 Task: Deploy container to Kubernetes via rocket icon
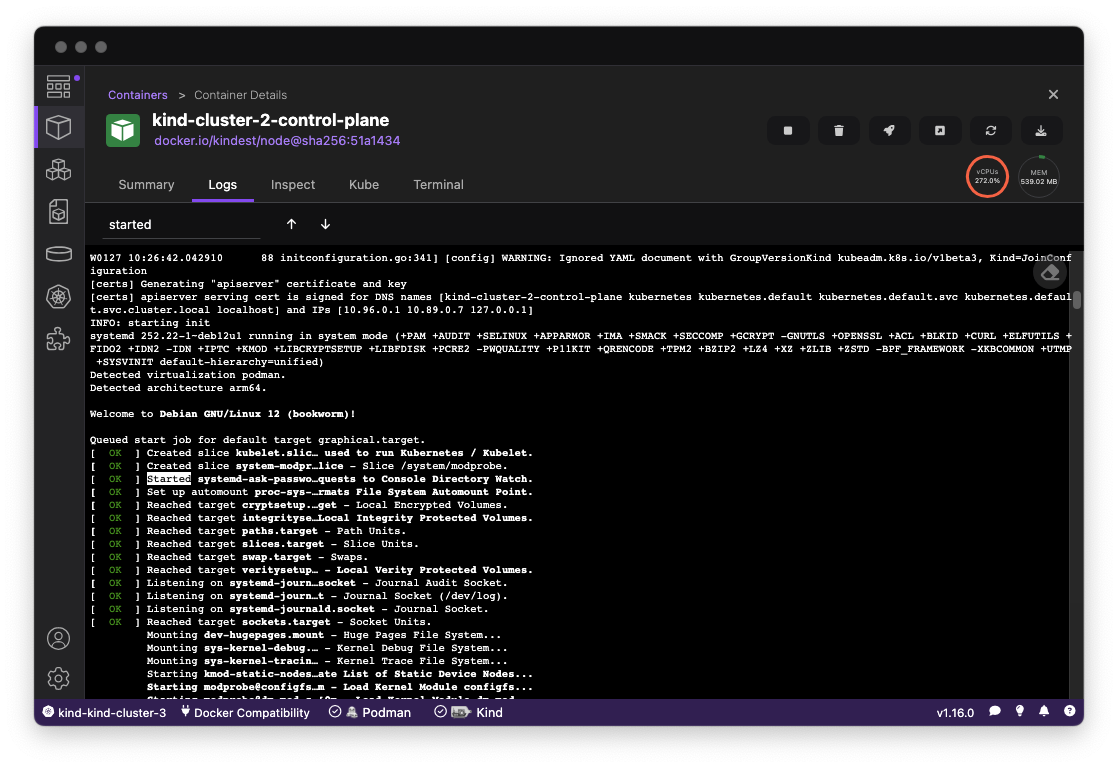click(889, 130)
